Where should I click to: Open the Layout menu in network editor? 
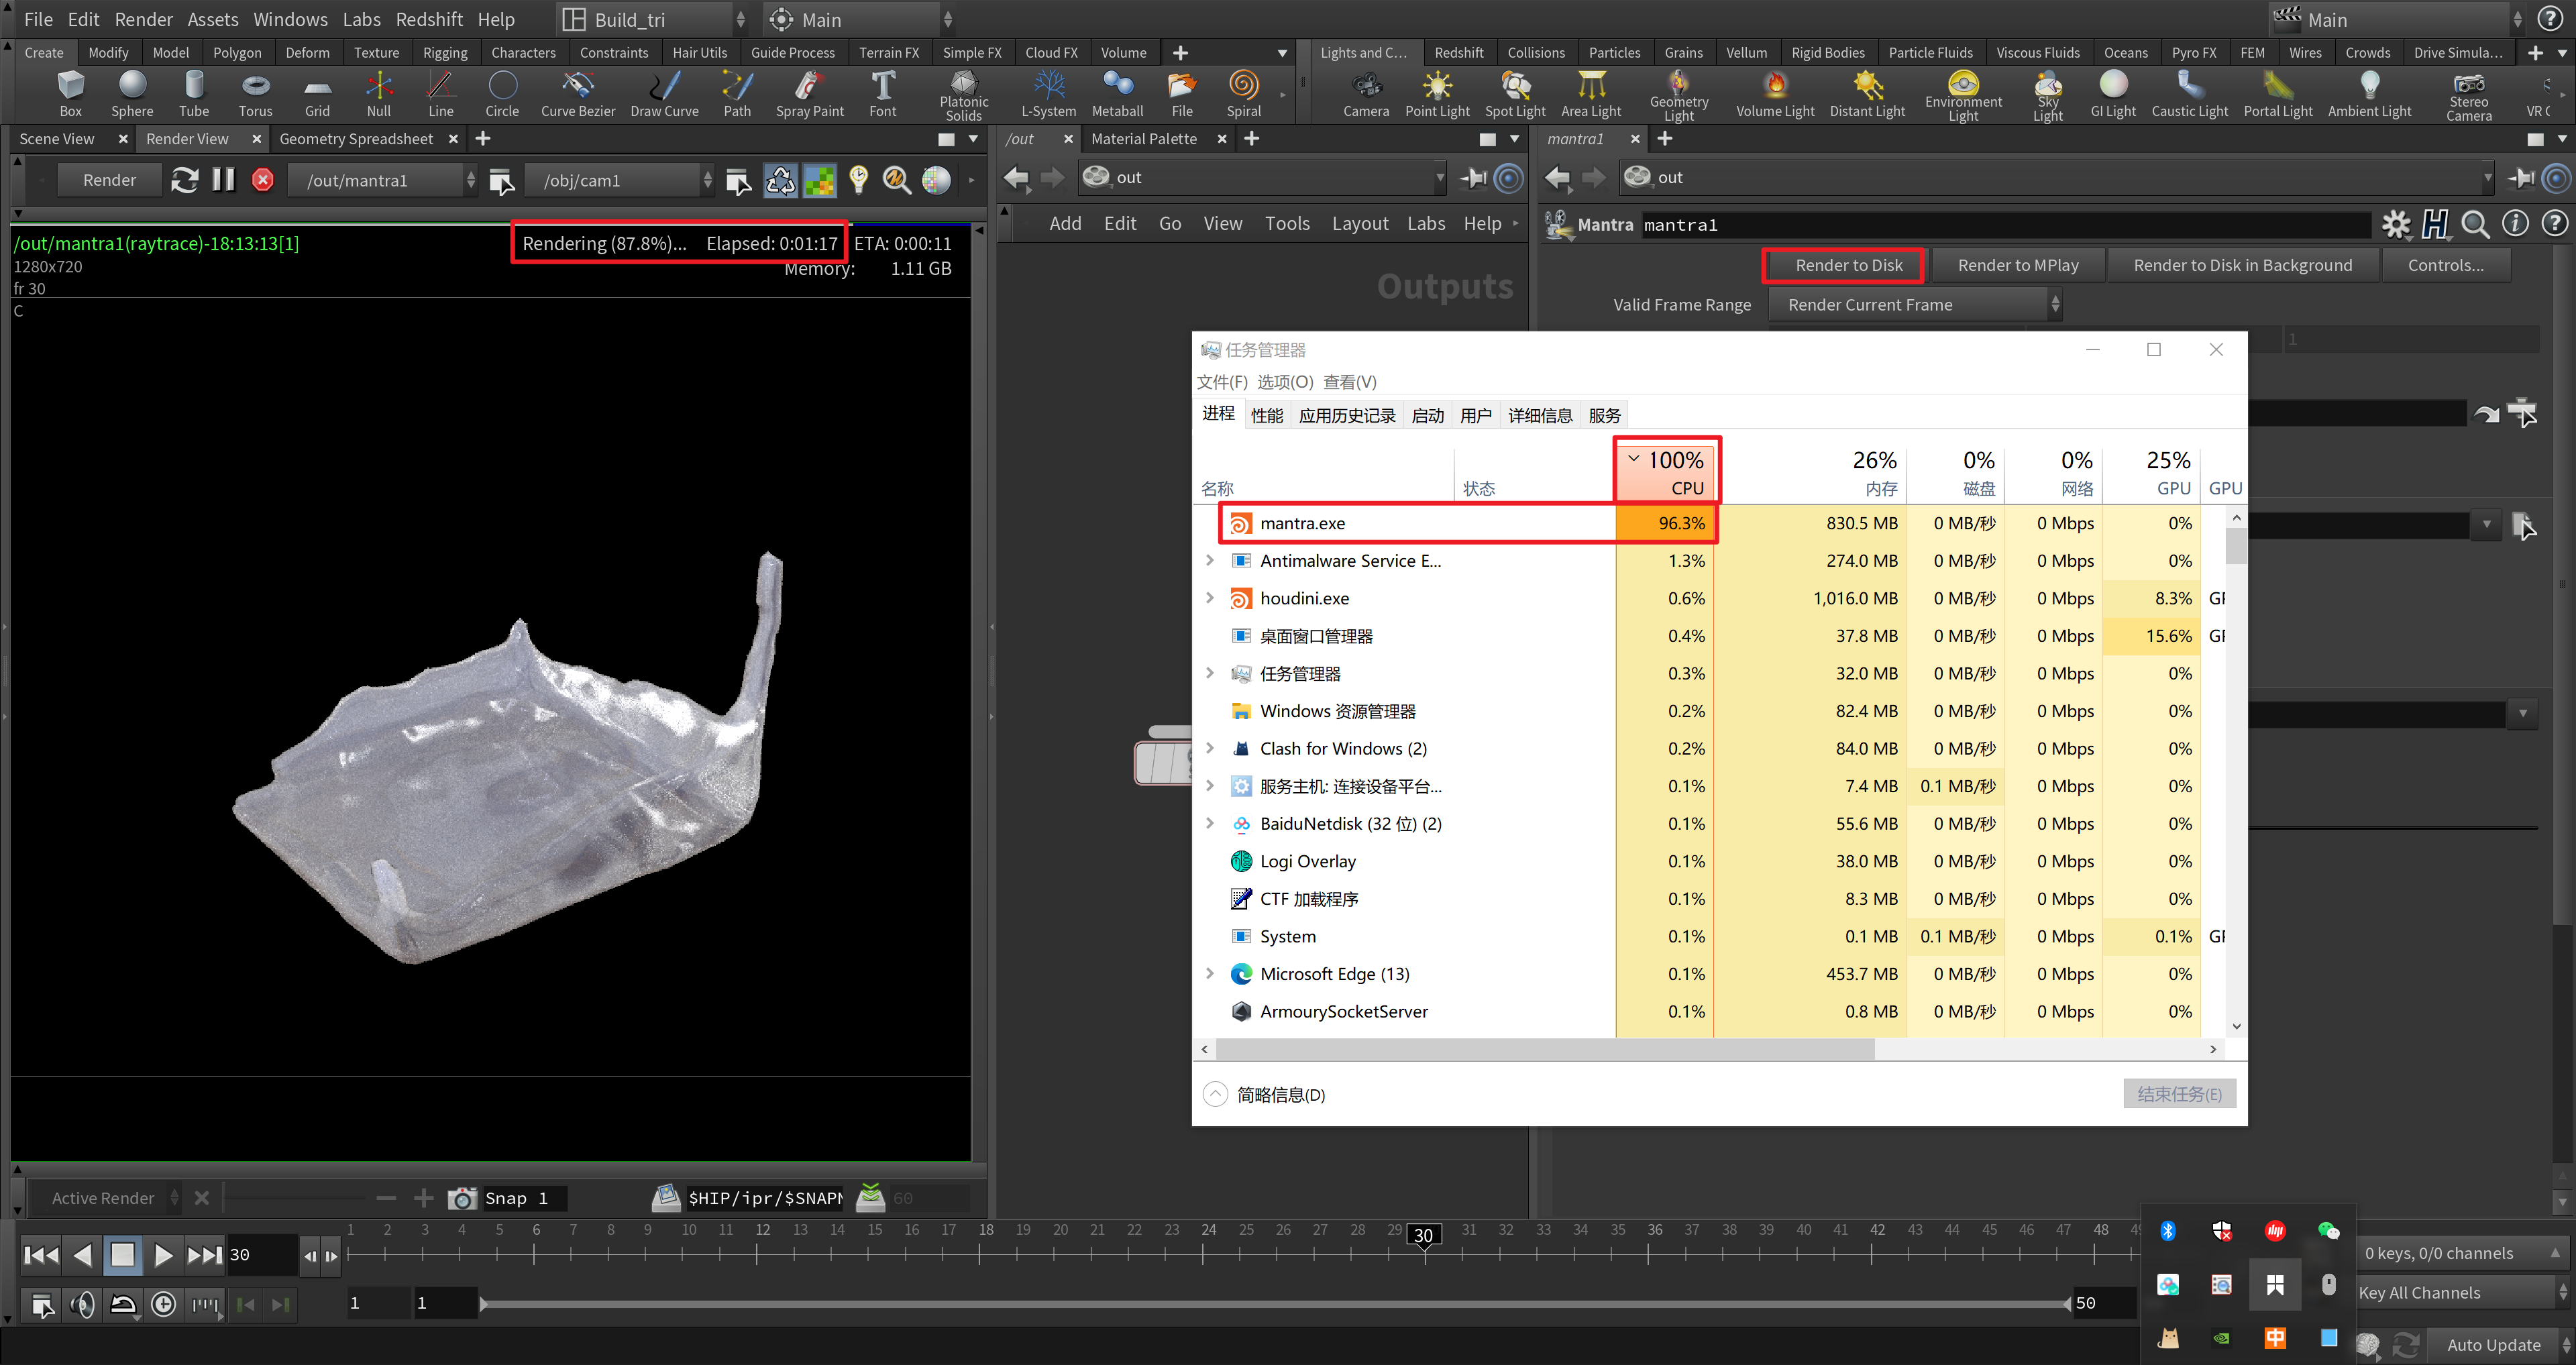(x=1359, y=223)
